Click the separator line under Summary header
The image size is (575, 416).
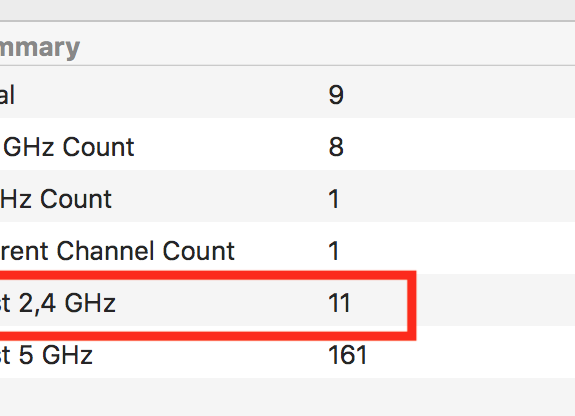288,66
